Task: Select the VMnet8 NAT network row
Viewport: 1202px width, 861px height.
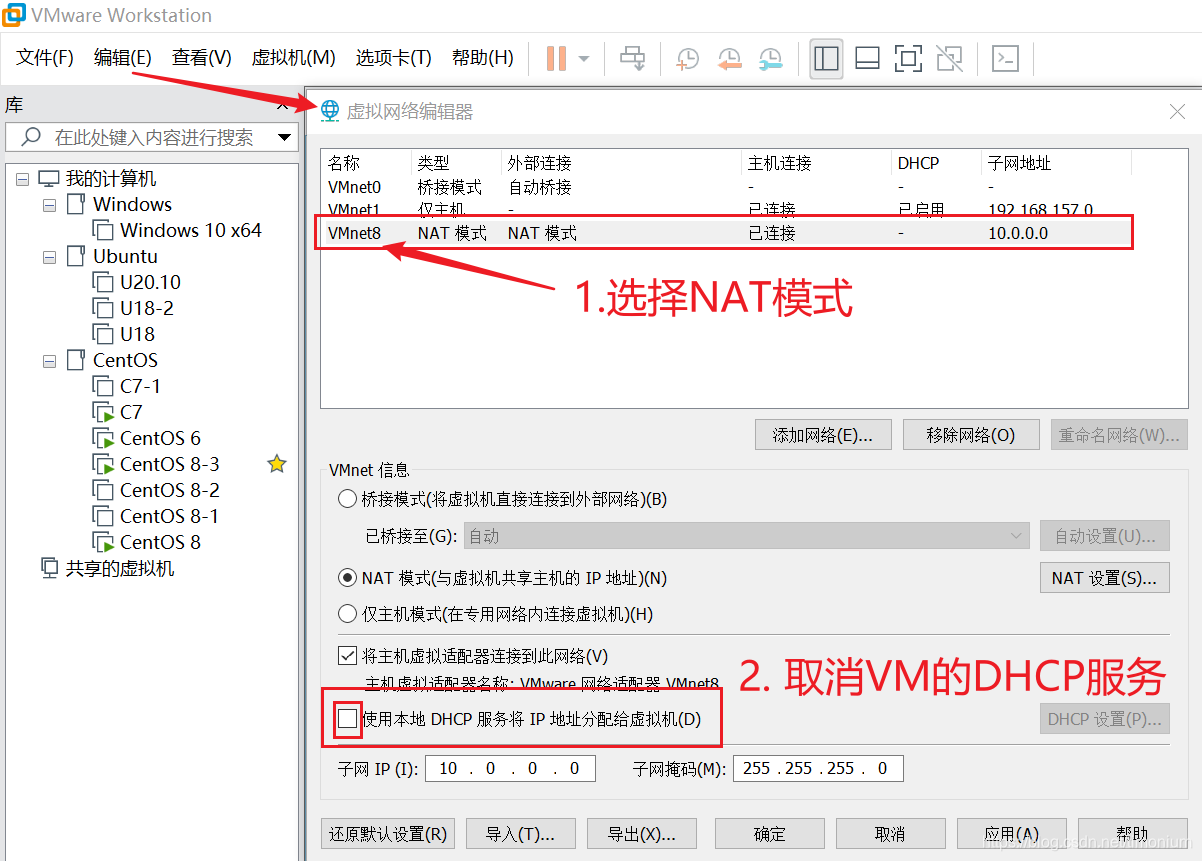Action: [726, 233]
